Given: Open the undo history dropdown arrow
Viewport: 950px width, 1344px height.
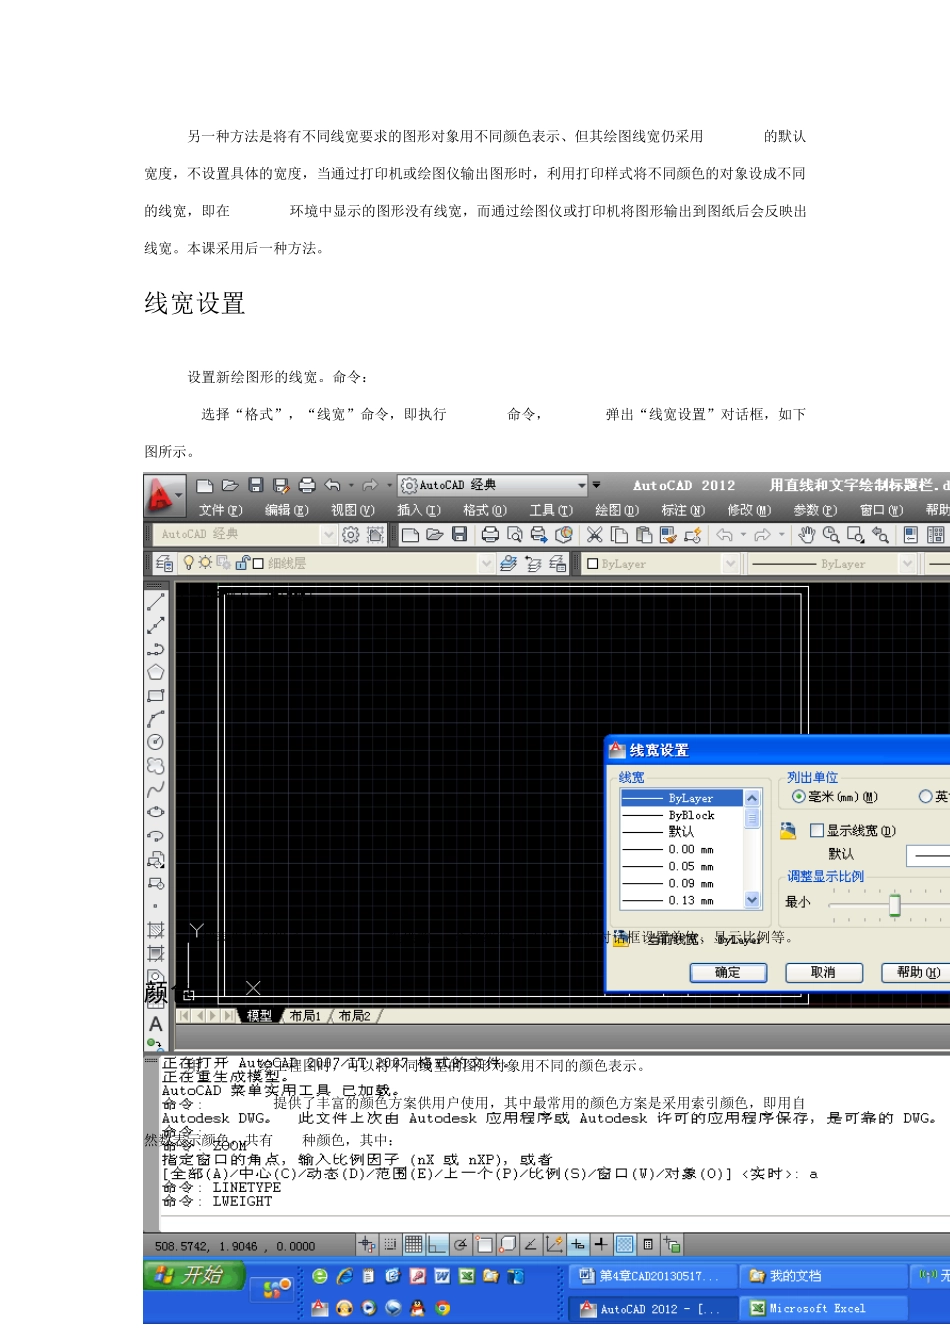Looking at the screenshot, I should pyautogui.click(x=351, y=485).
